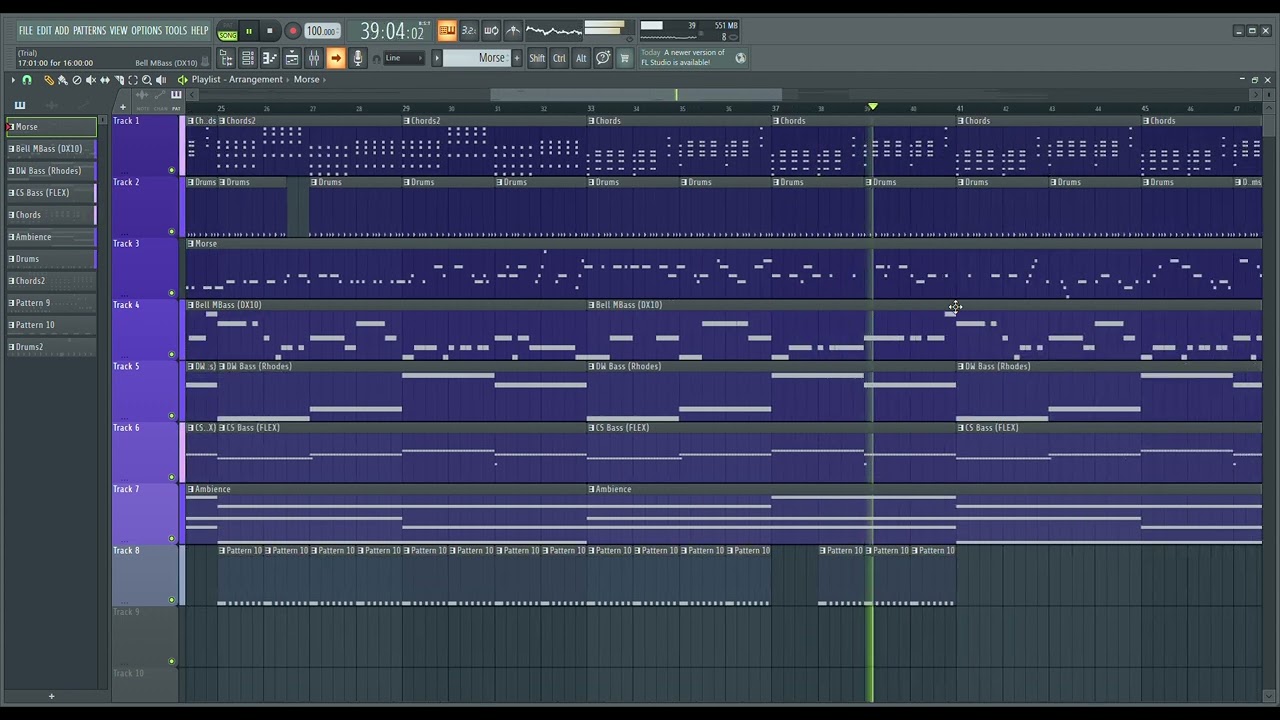1280x720 pixels.
Task: Click the Alt modifier button
Action: click(x=581, y=58)
